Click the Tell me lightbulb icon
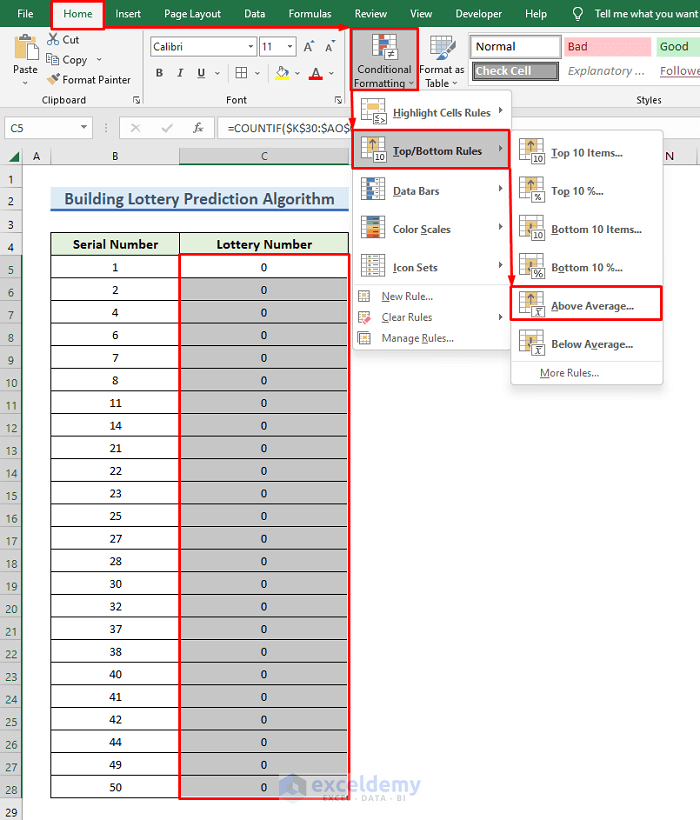Viewport: 700px width, 820px height. coord(578,14)
